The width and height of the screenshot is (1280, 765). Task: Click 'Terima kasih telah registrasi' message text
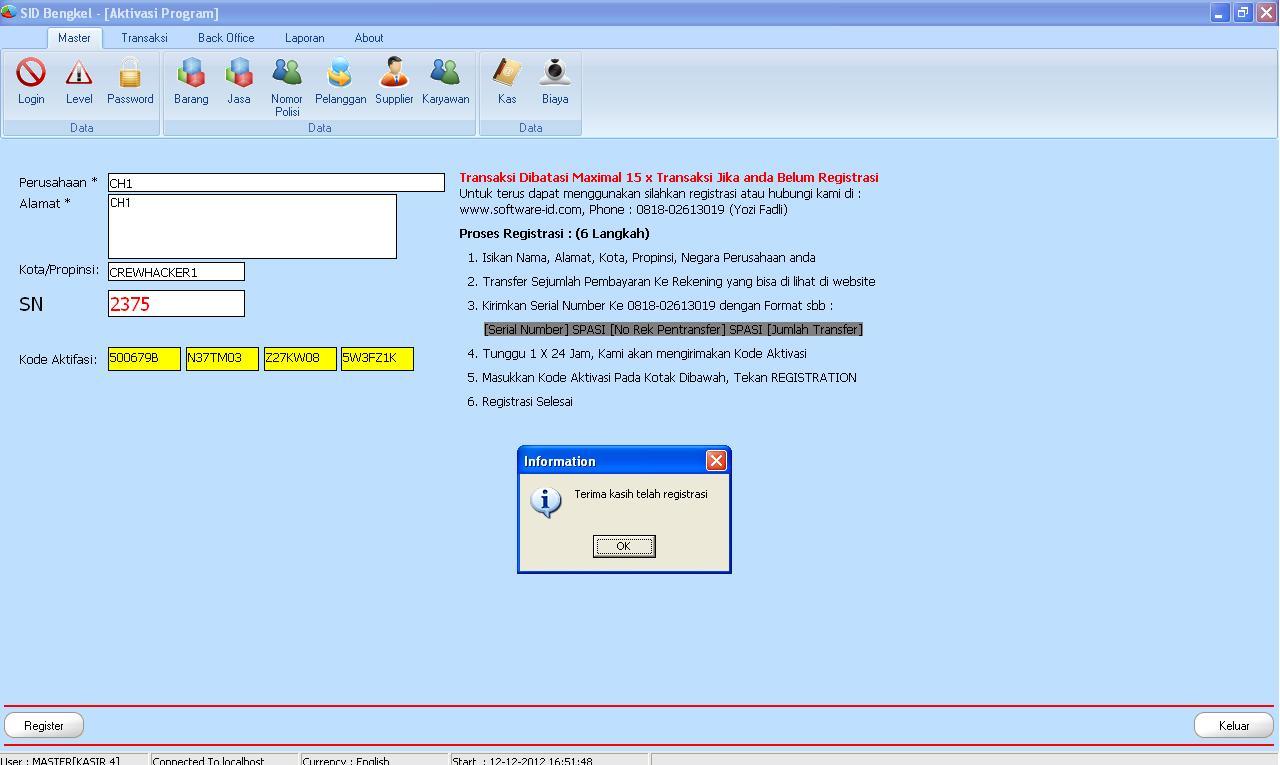(x=640, y=494)
